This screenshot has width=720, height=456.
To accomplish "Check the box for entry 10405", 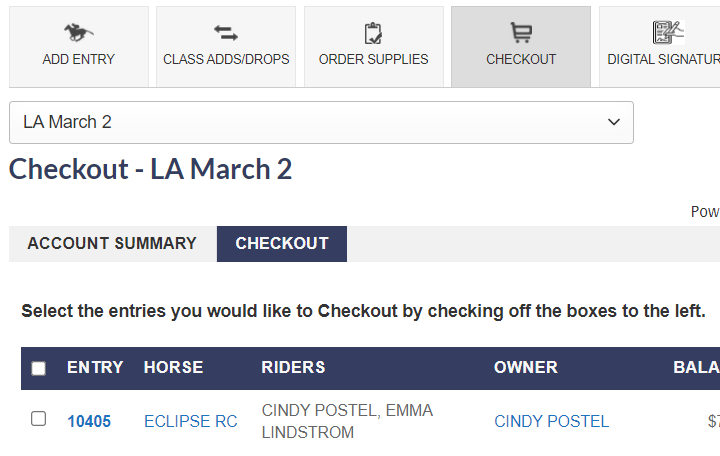I will click(x=39, y=419).
